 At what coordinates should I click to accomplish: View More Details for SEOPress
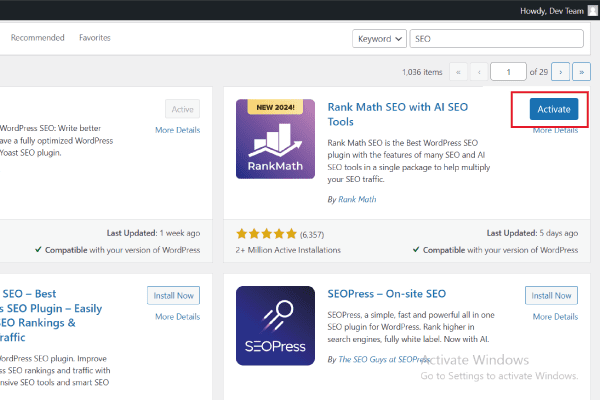555,317
